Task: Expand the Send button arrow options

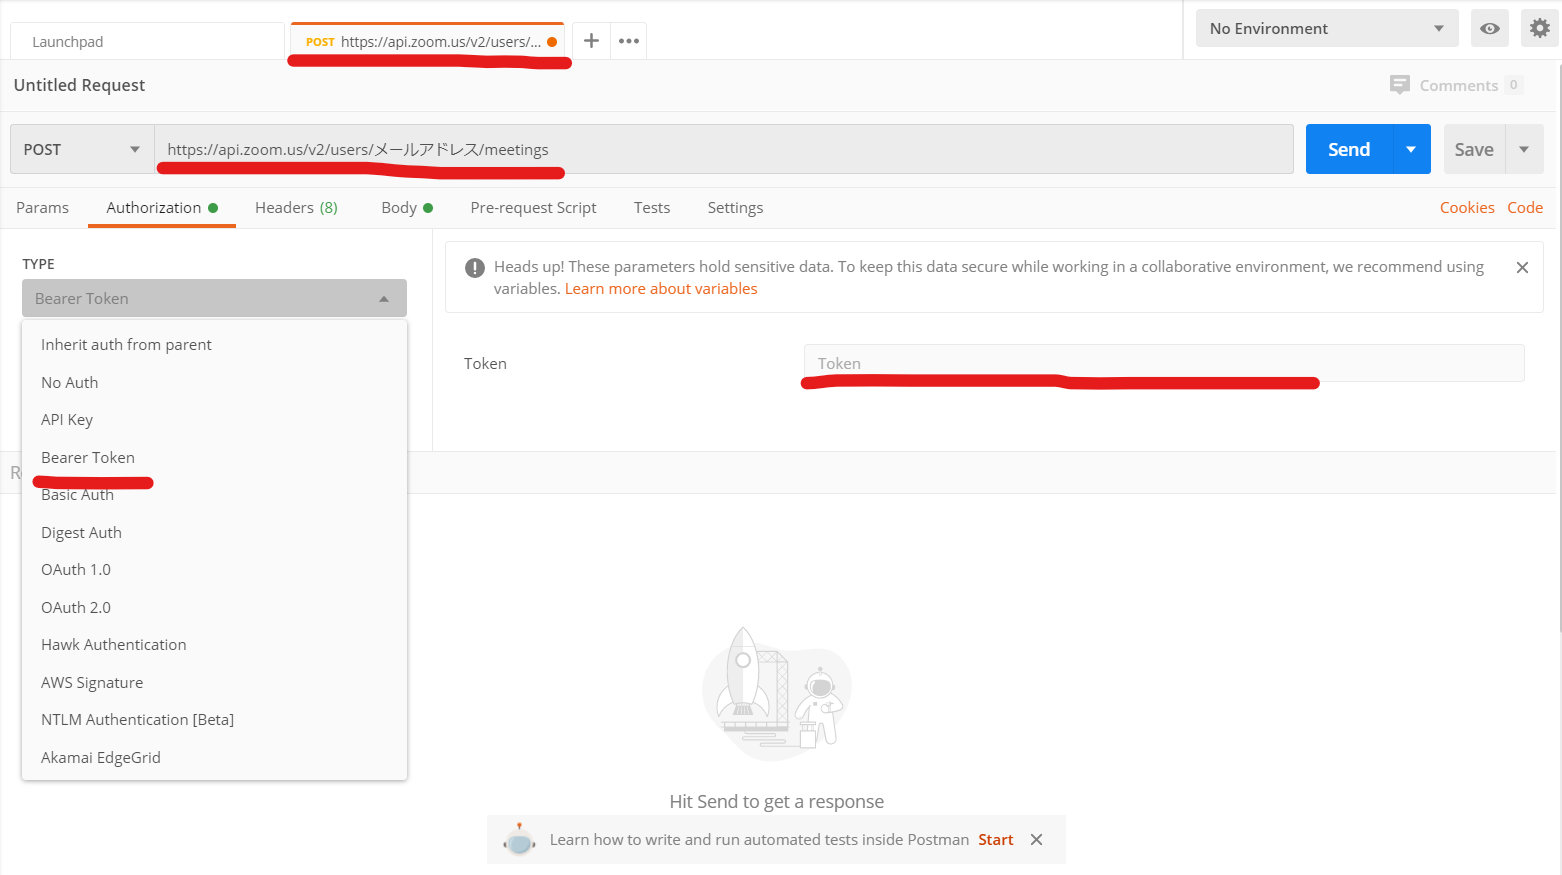Action: tap(1411, 149)
